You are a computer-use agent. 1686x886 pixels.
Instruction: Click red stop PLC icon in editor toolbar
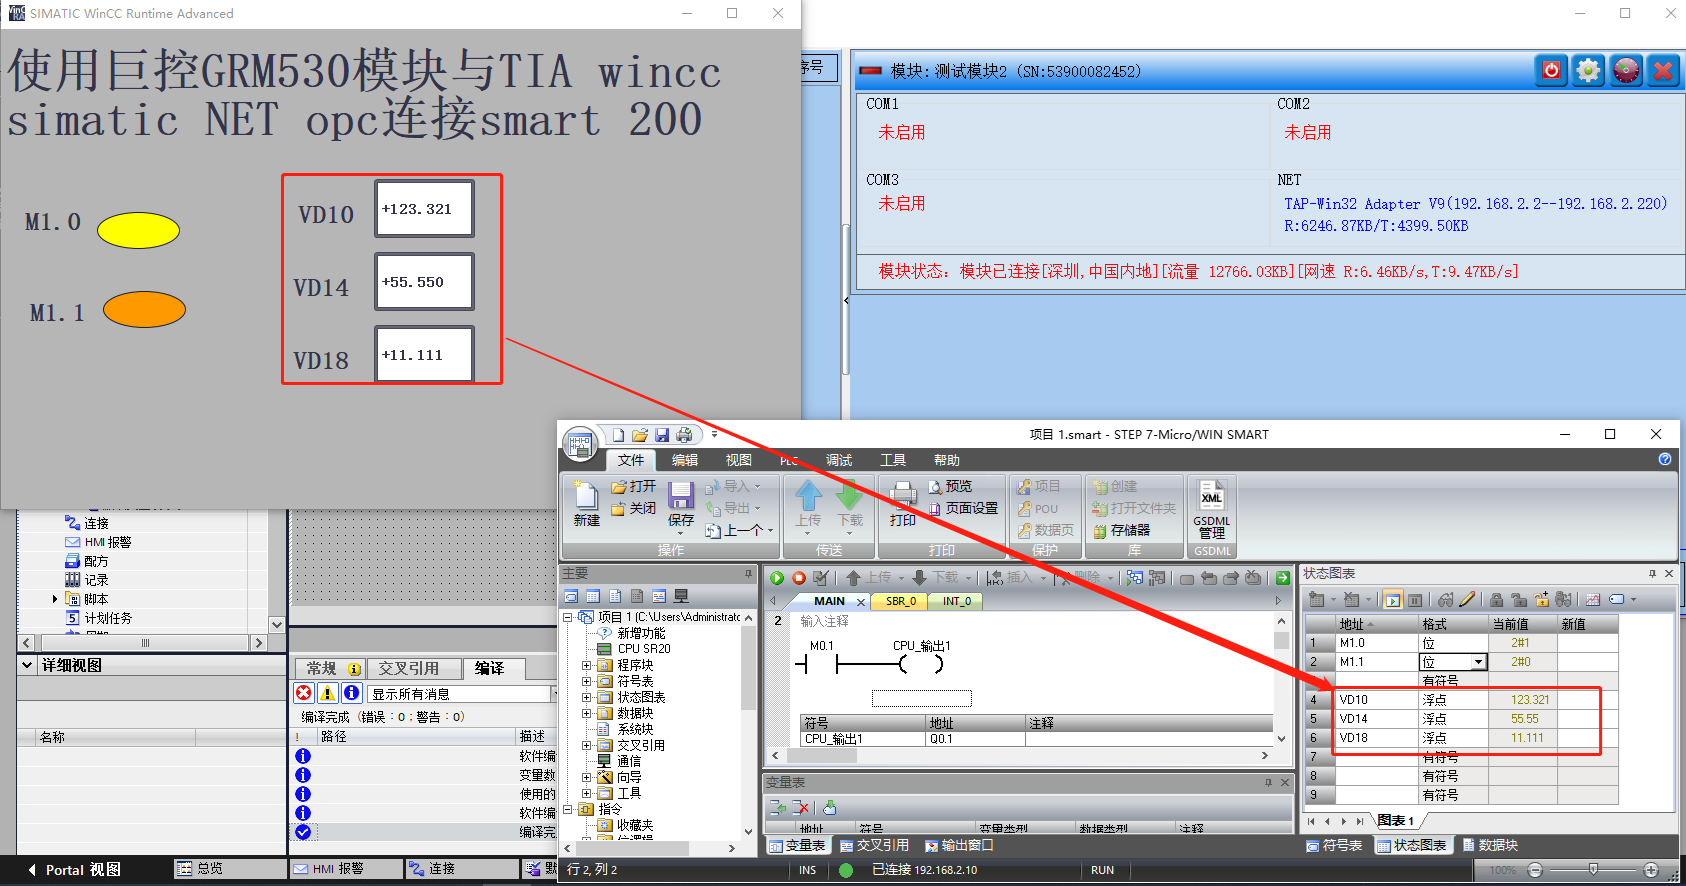point(799,578)
